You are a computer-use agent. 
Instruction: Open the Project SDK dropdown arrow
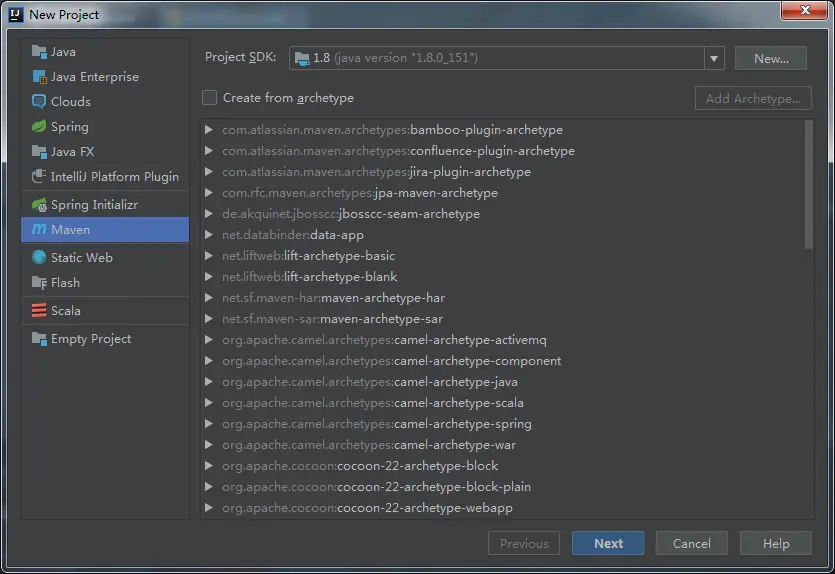coord(714,58)
